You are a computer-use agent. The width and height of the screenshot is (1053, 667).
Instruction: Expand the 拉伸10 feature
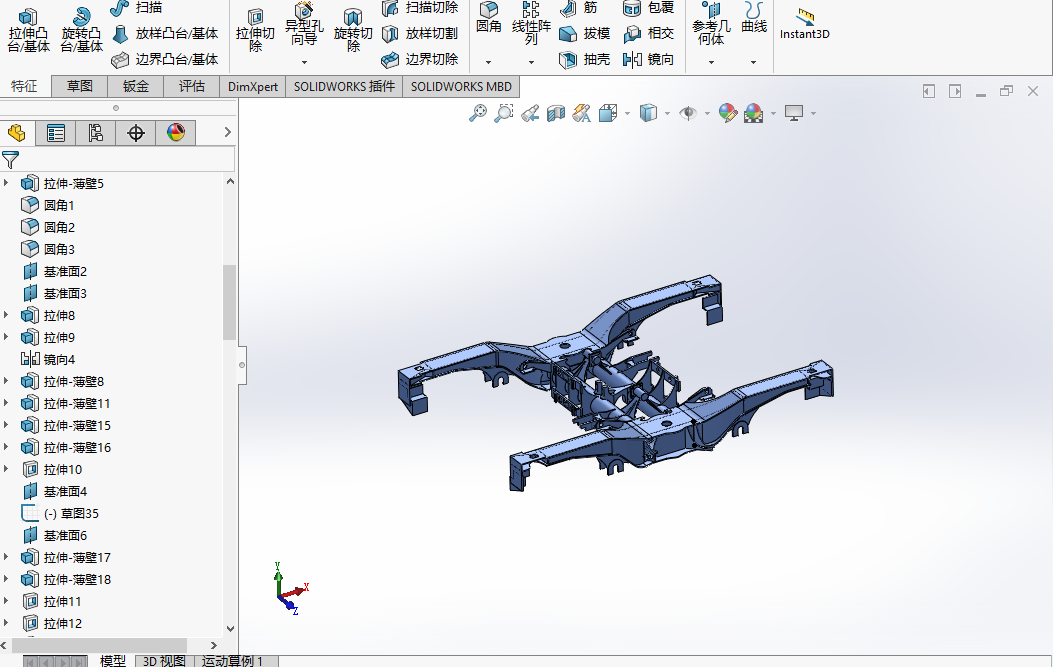6,469
